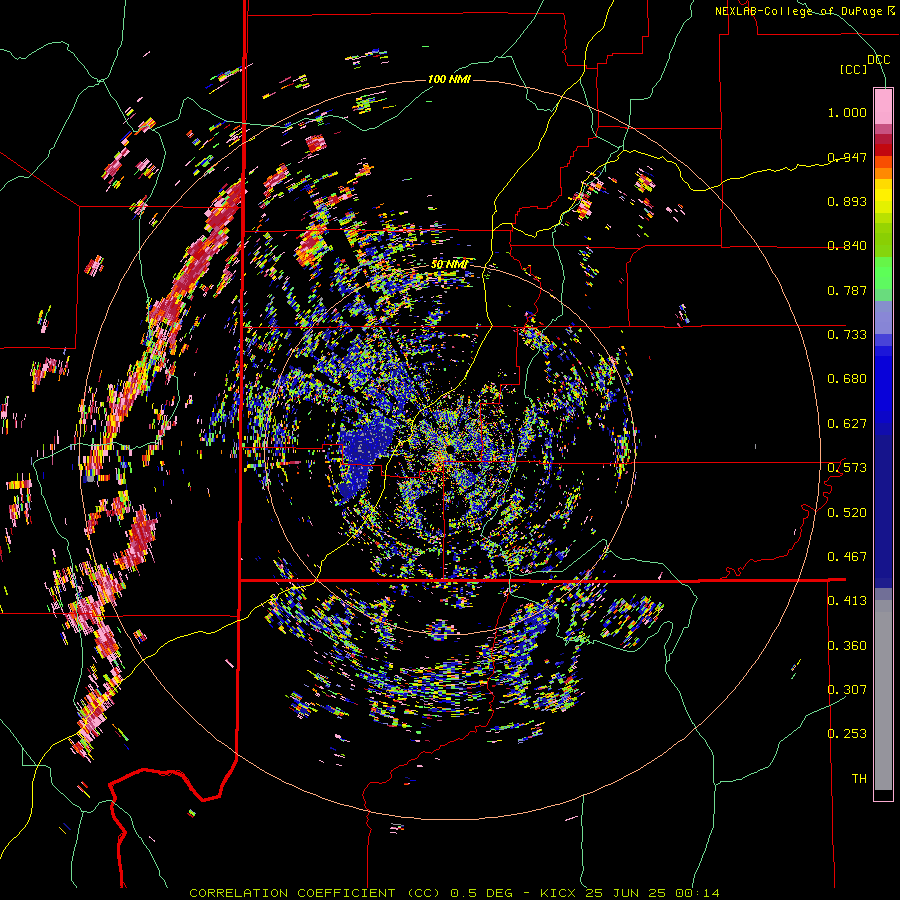Image resolution: width=900 pixels, height=900 pixels.
Task: Click the 0.893 legend value
Action: click(847, 201)
